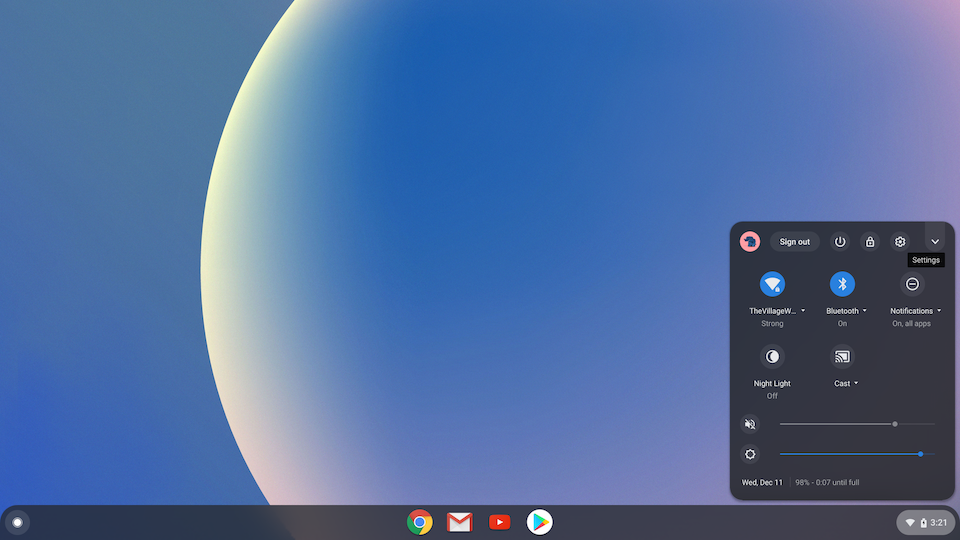Open the launcher circle button on the shelf
The image size is (960, 540).
(x=17, y=522)
